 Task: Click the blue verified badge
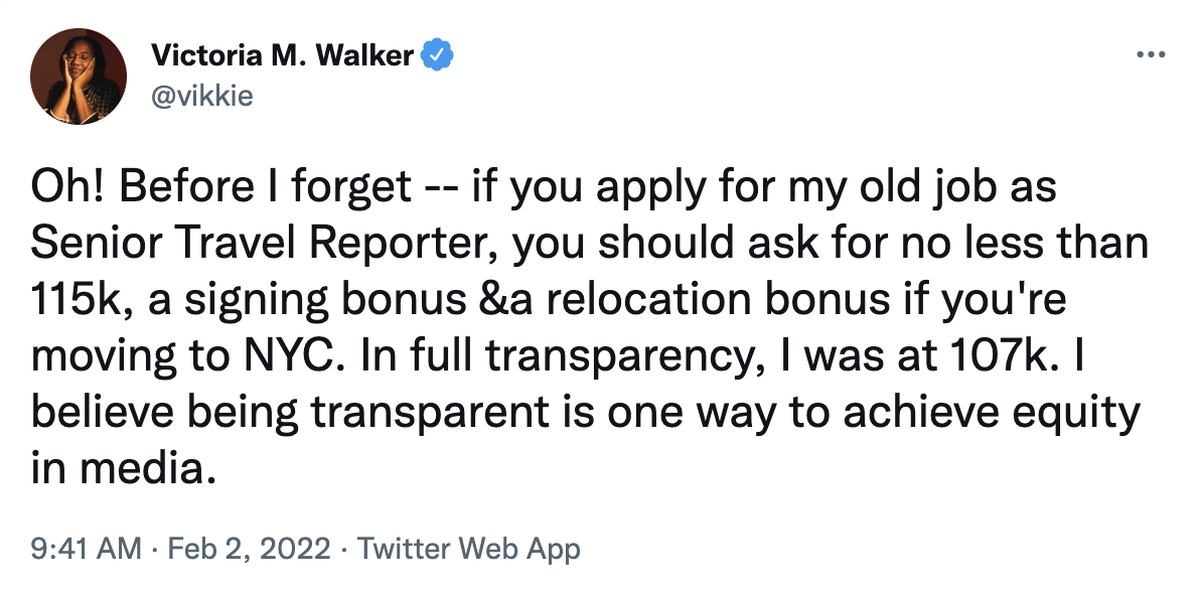[x=438, y=56]
